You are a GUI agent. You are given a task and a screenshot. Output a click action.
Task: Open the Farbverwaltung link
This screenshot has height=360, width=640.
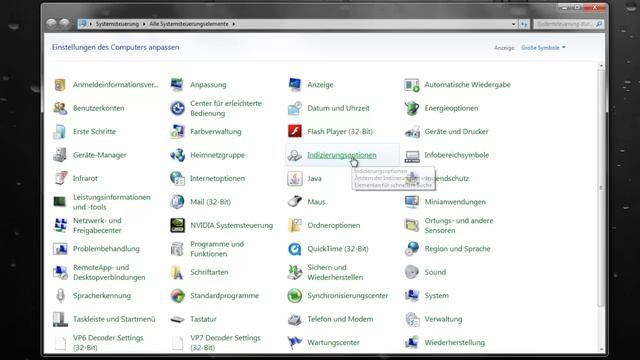click(216, 131)
